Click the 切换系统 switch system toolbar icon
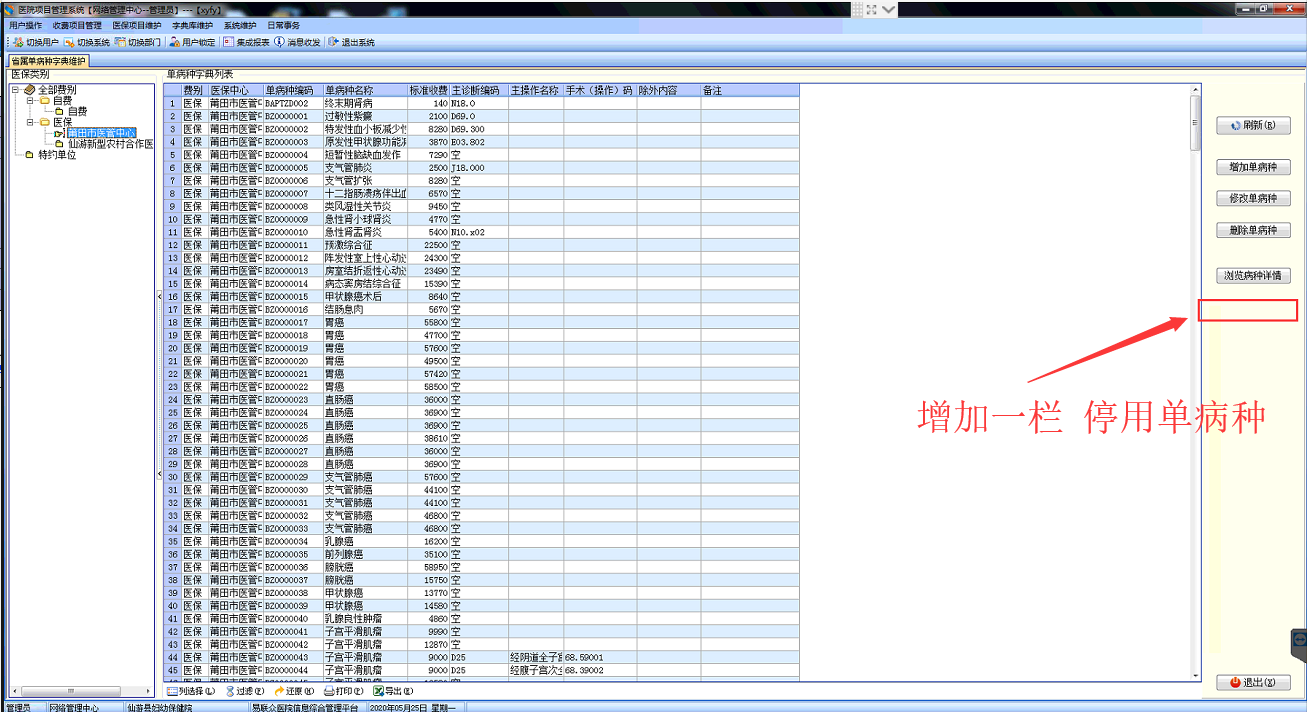 tap(69, 43)
